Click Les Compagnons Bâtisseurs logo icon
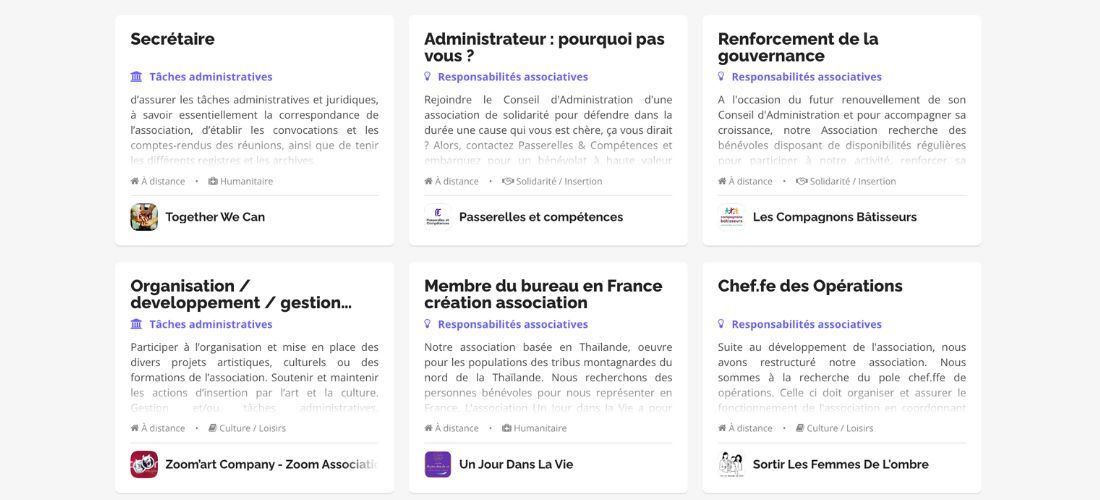The height and width of the screenshot is (500, 1100). click(732, 217)
